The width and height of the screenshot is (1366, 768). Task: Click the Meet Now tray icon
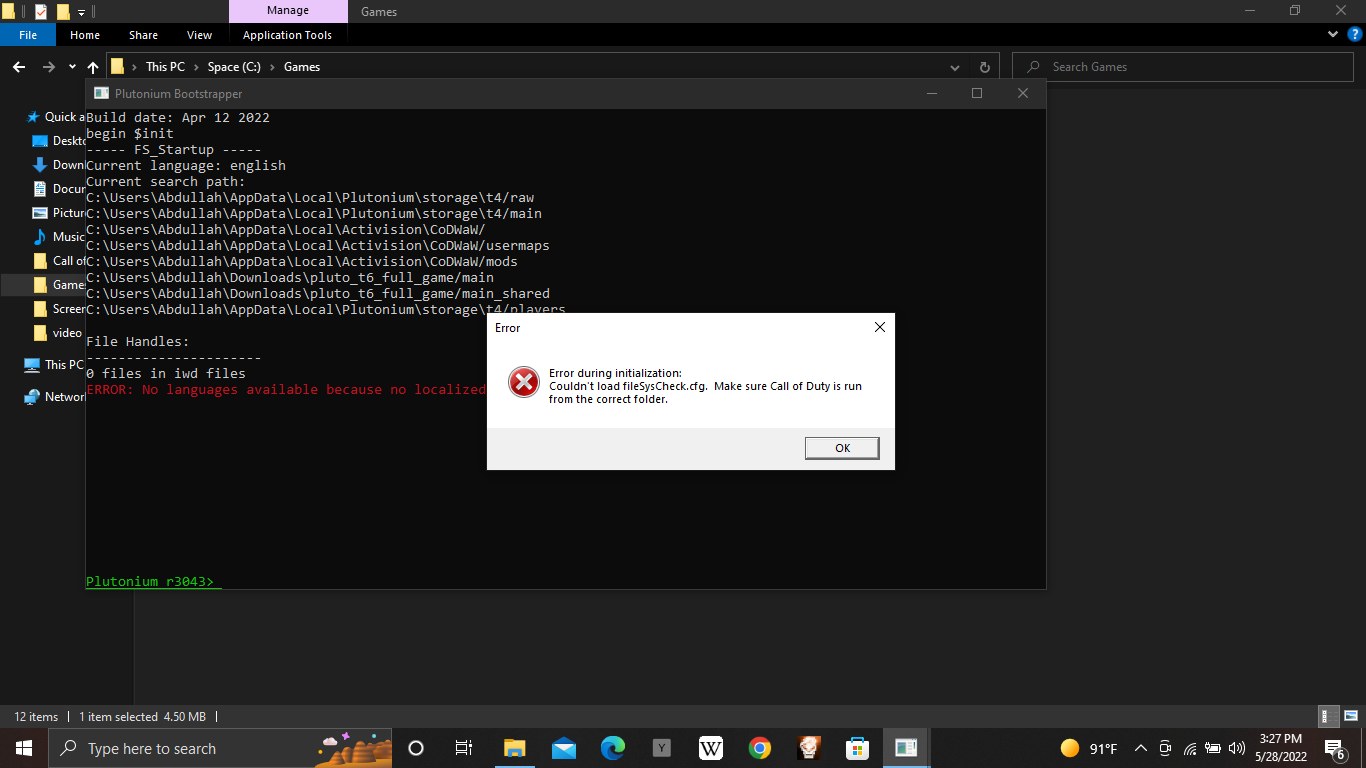(x=1165, y=748)
